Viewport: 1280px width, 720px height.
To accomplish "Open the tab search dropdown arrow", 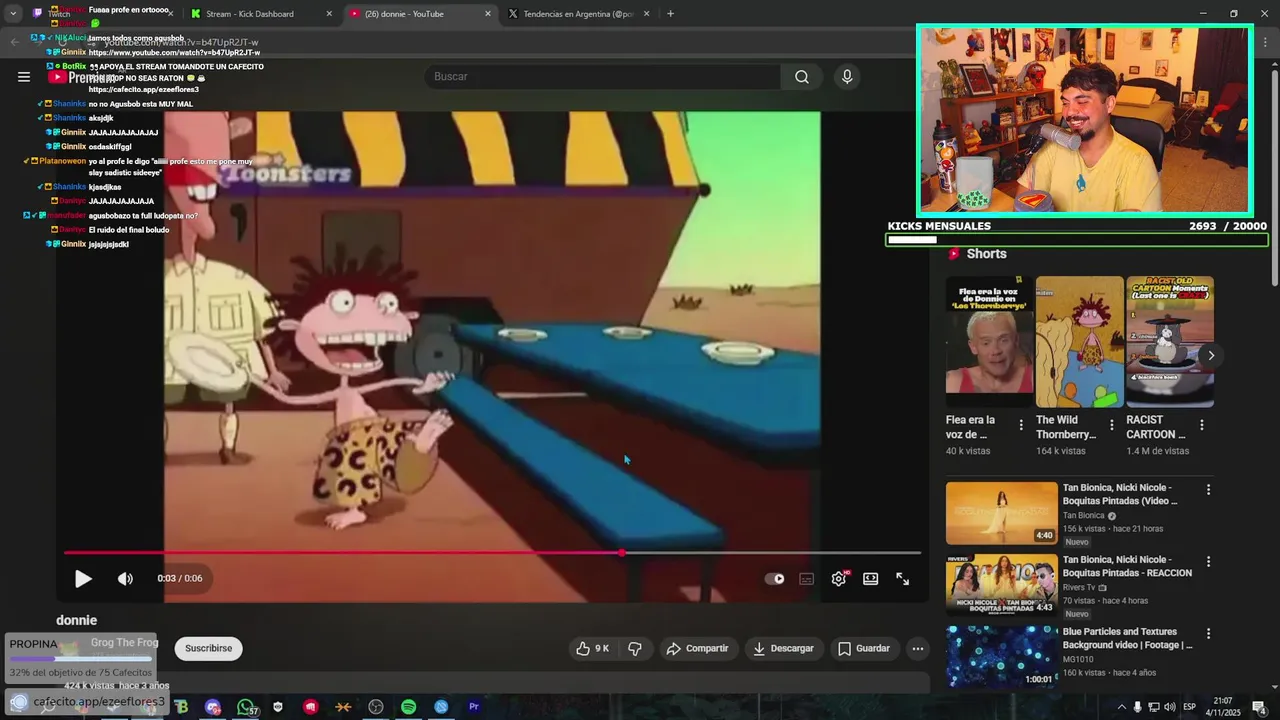I will [x=13, y=14].
